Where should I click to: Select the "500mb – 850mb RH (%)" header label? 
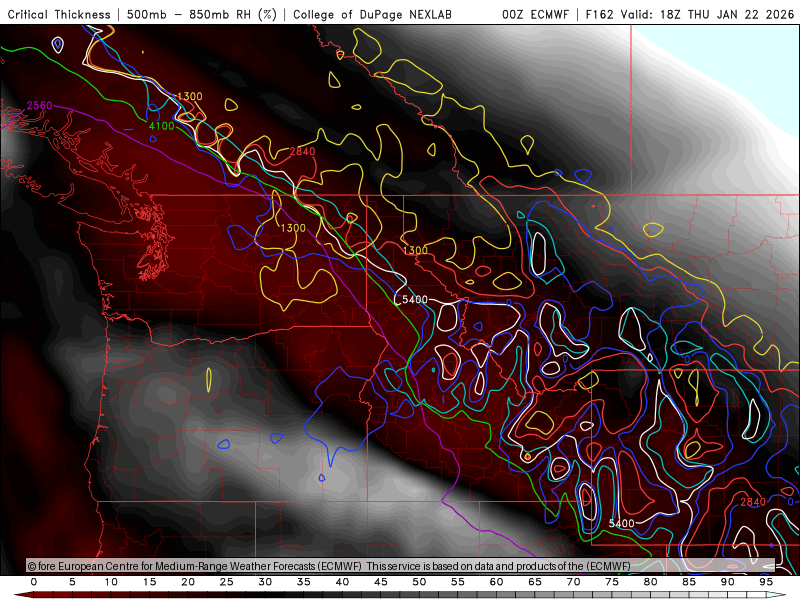(202, 15)
